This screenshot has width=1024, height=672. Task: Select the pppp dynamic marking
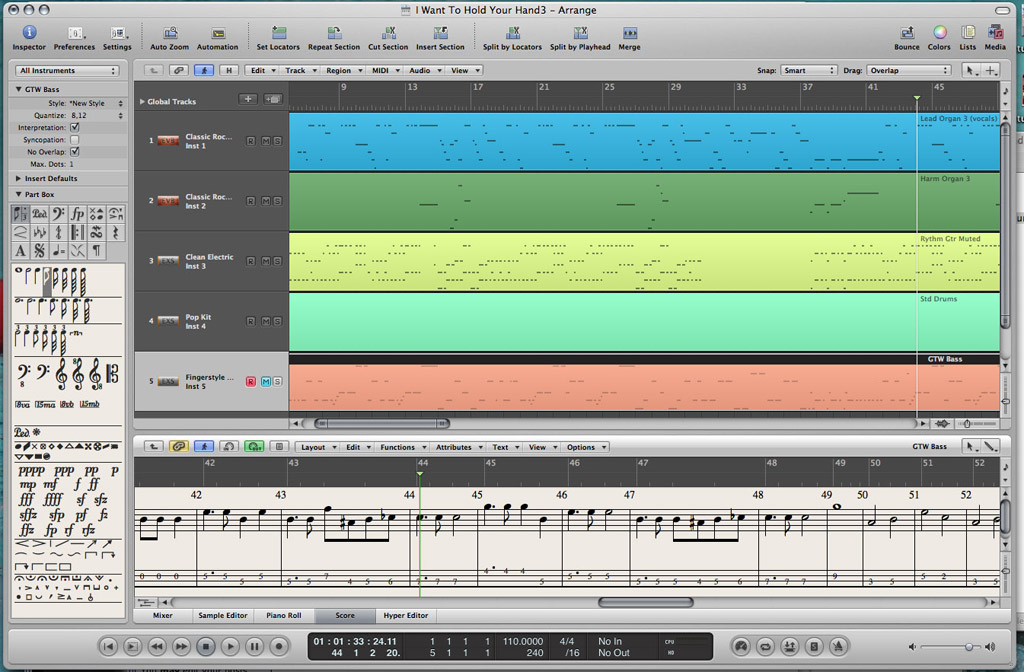(x=31, y=470)
